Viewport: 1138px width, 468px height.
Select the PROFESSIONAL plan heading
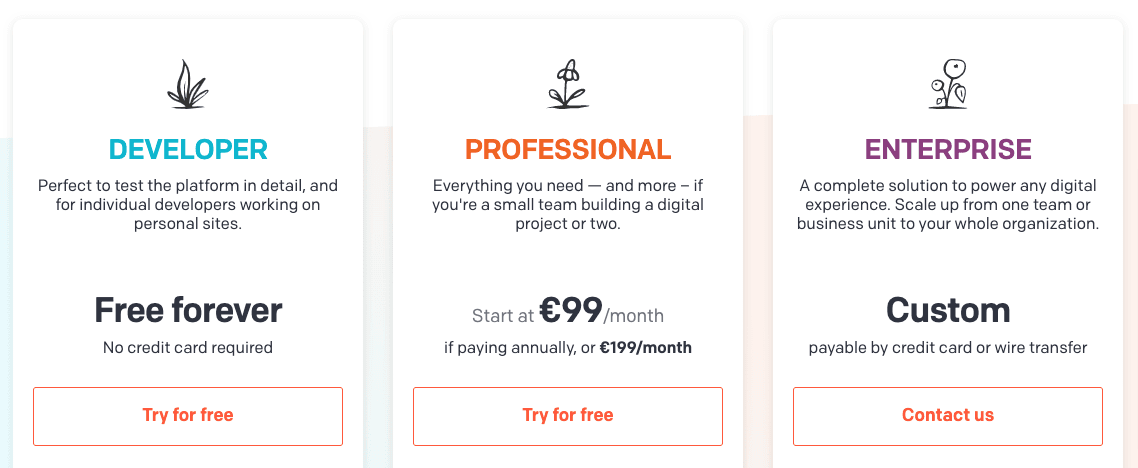[x=568, y=149]
